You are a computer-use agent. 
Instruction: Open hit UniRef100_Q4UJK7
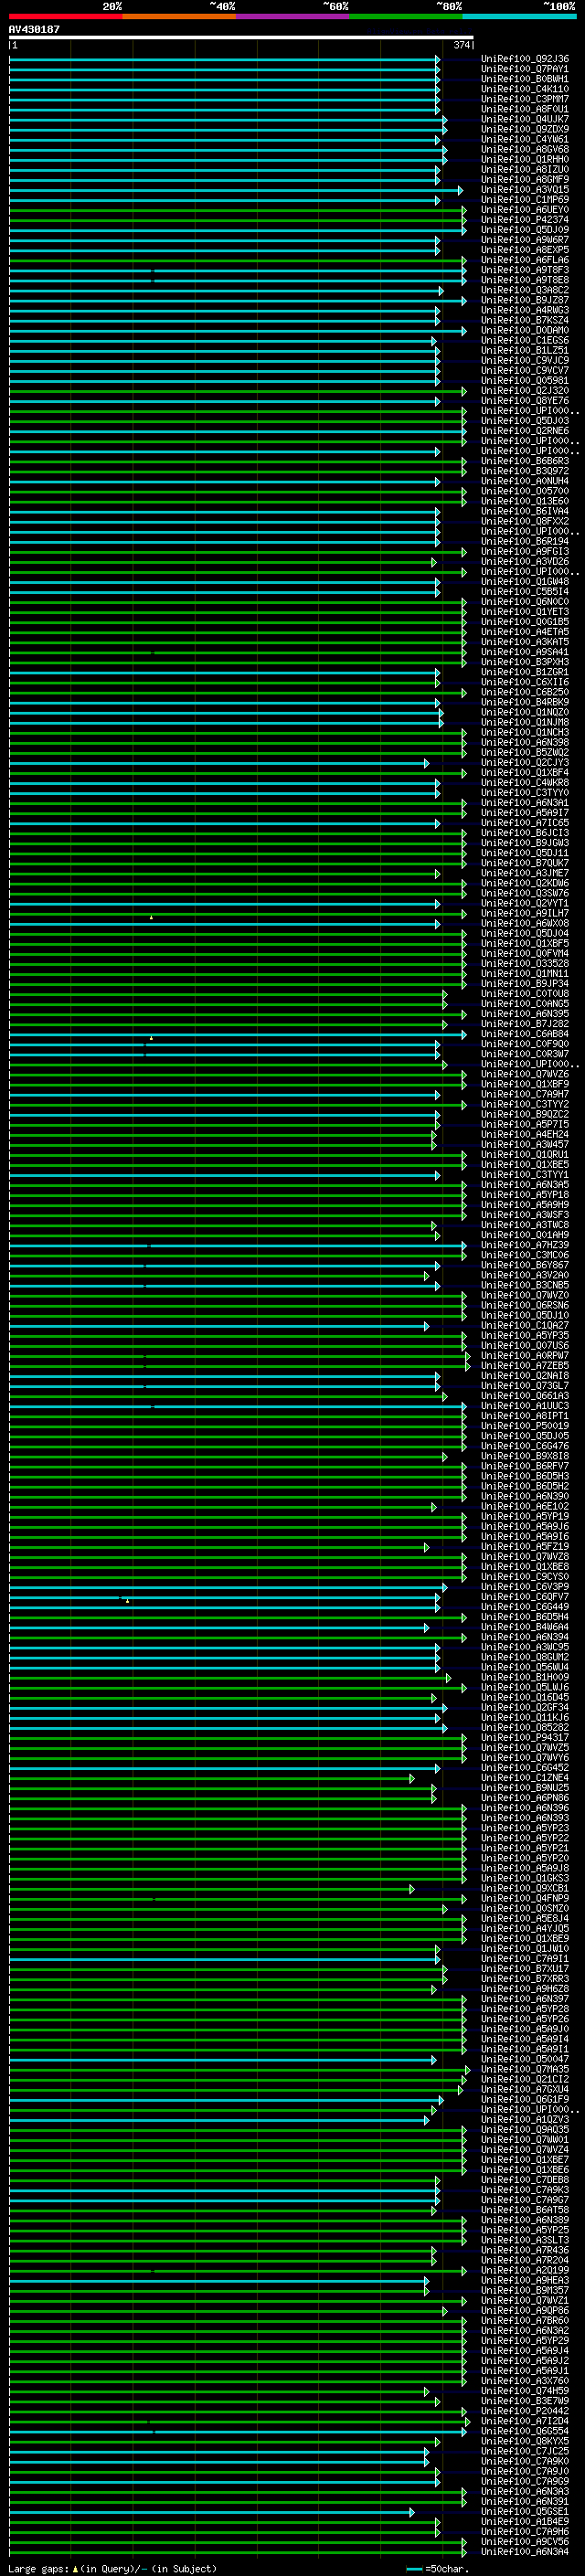tap(525, 119)
